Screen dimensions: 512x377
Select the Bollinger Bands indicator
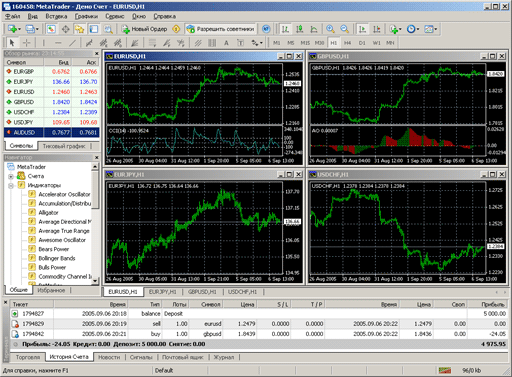coord(57,258)
